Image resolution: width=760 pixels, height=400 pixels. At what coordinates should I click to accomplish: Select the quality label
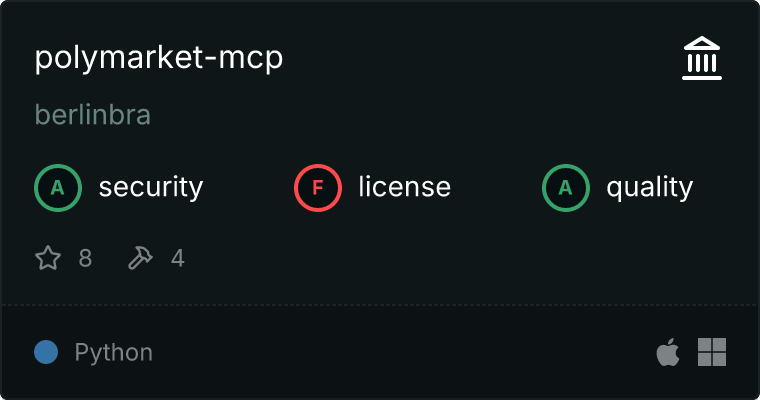[x=650, y=188]
